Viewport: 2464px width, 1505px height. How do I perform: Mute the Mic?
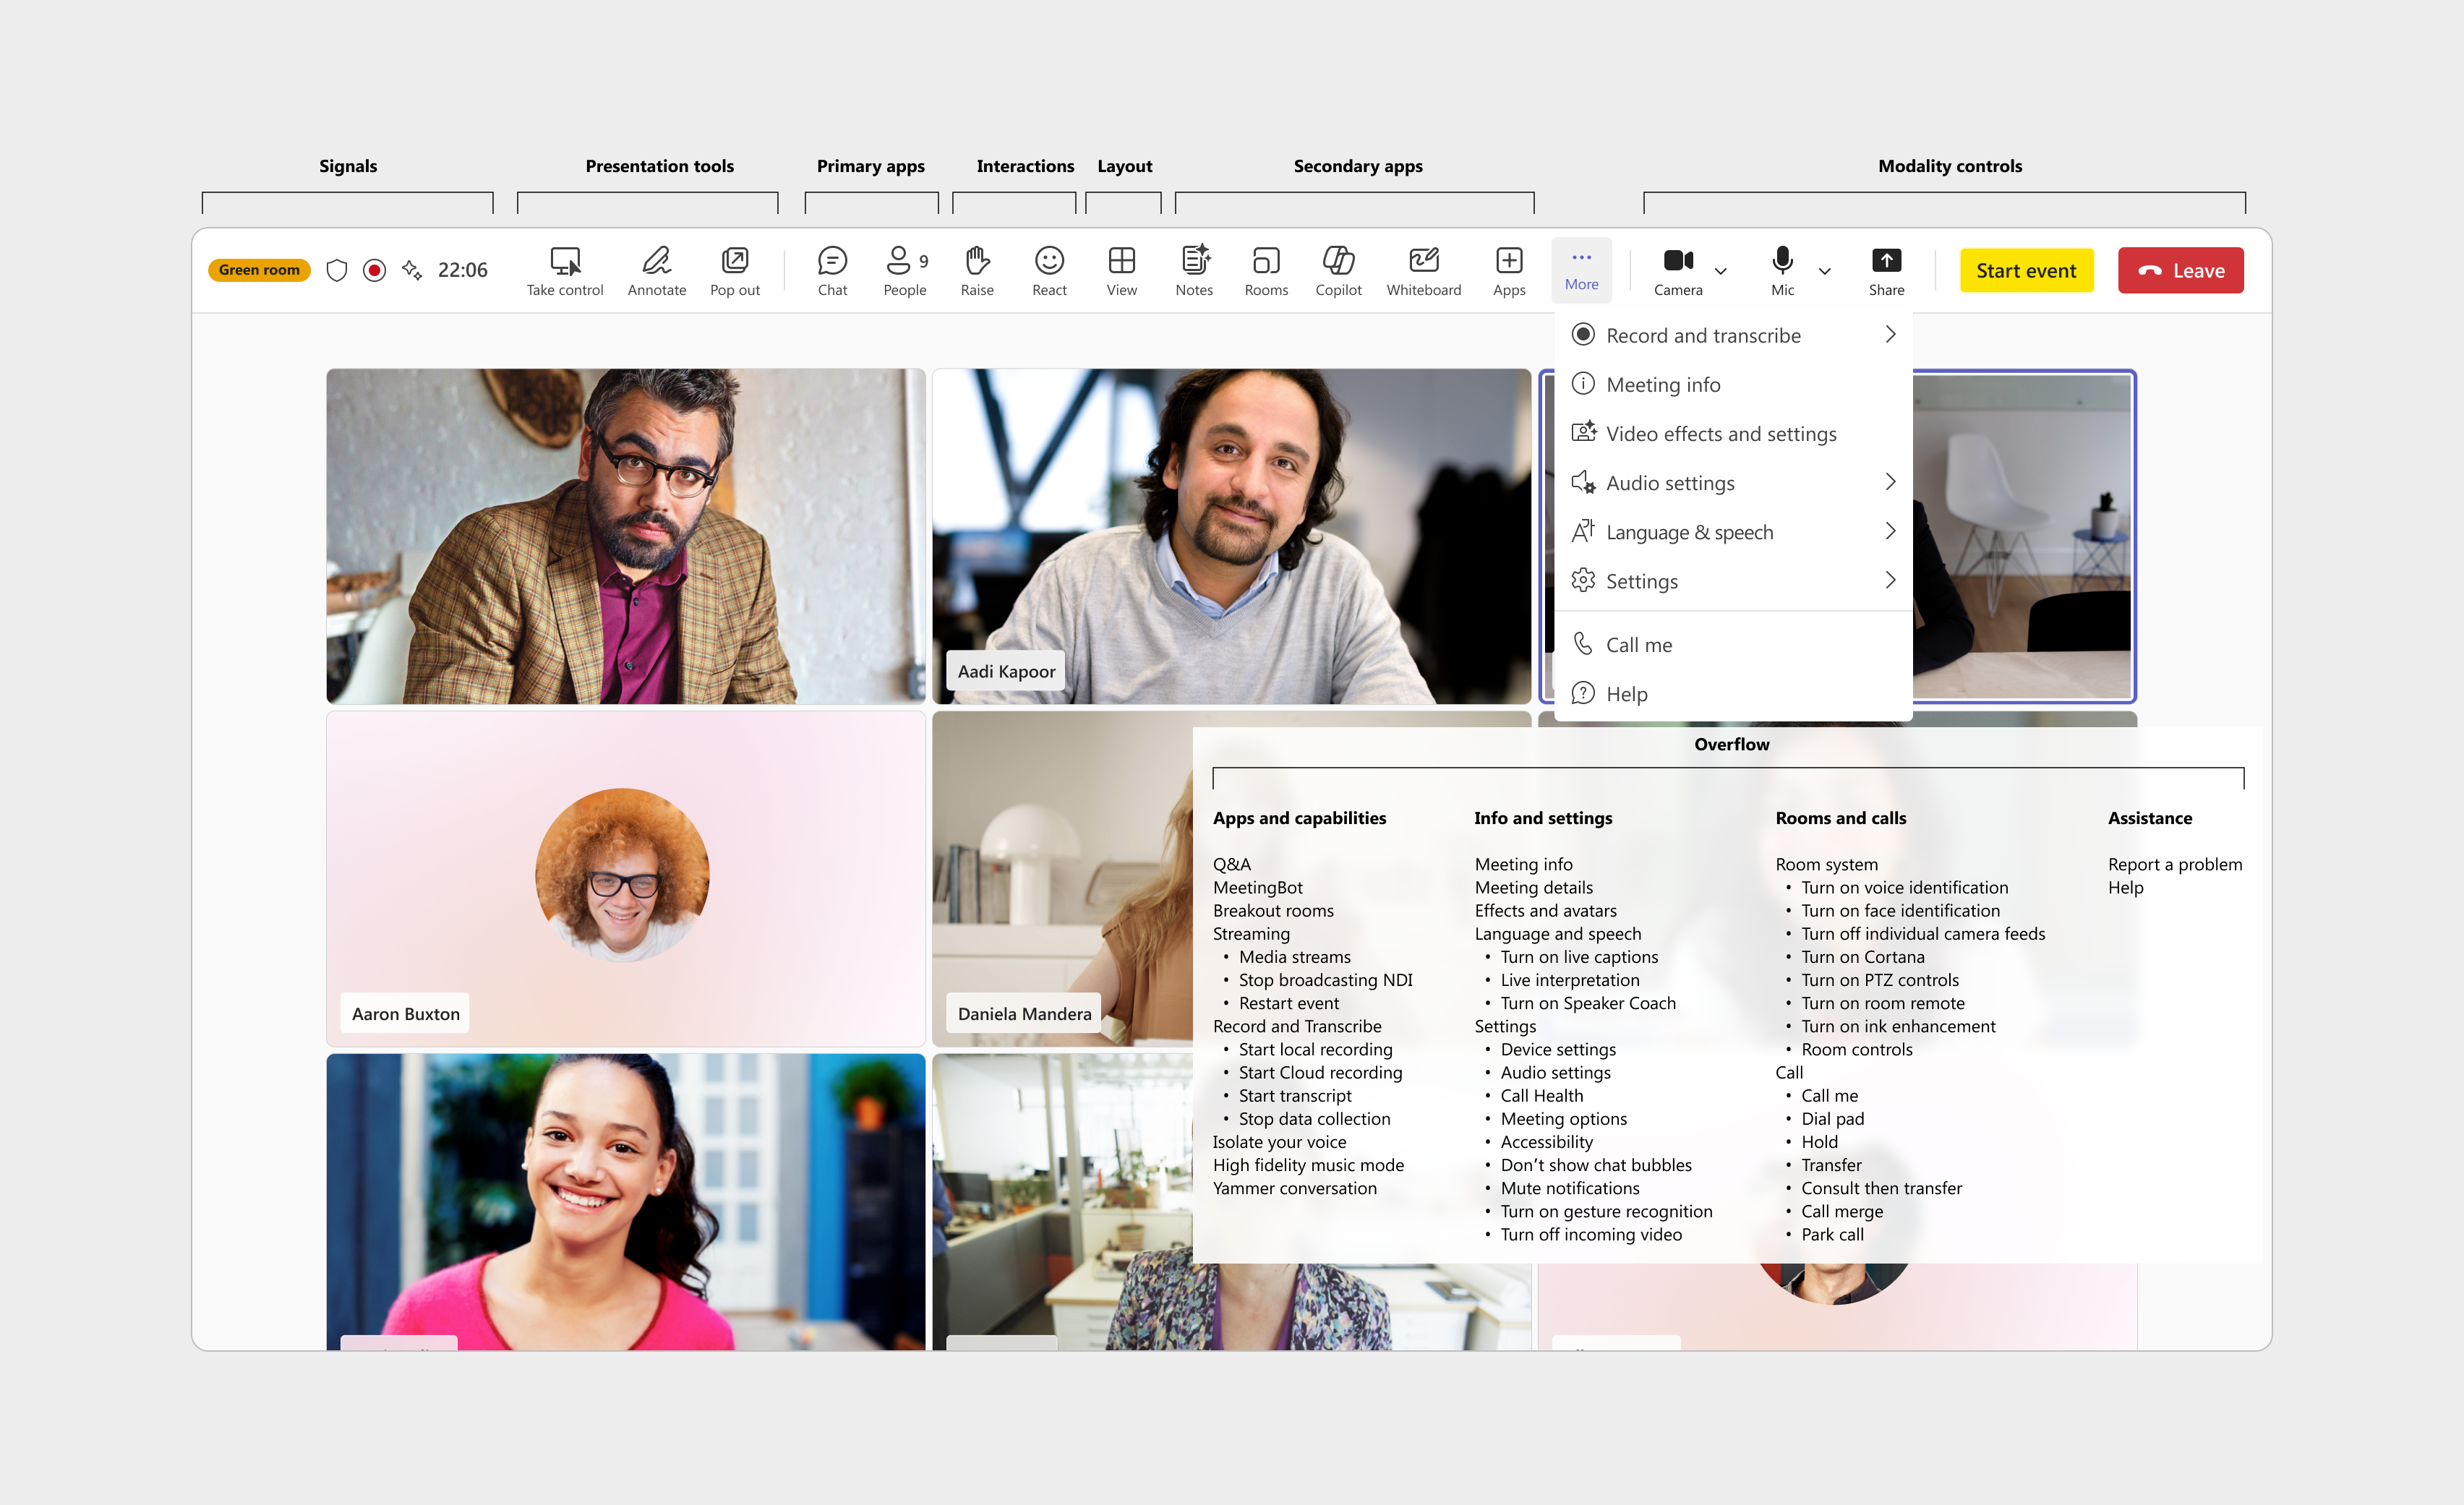(x=1782, y=271)
